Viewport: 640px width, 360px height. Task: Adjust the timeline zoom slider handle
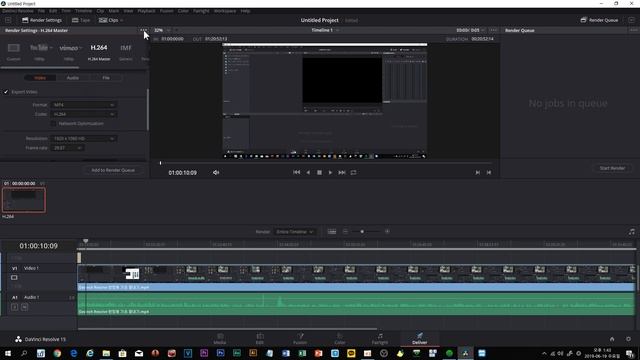362,231
